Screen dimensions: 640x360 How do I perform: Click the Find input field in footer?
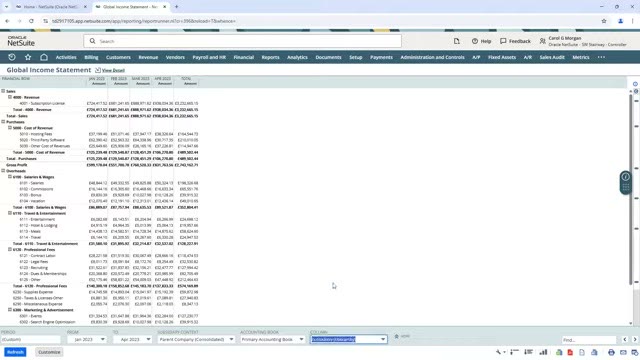(589, 340)
